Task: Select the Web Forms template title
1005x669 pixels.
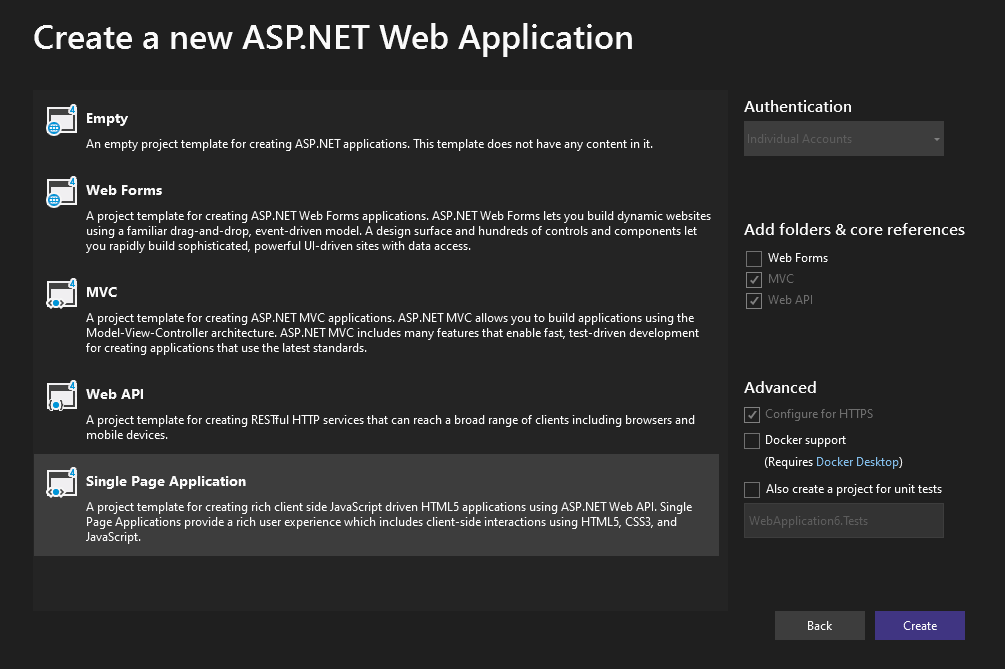Action: (124, 190)
